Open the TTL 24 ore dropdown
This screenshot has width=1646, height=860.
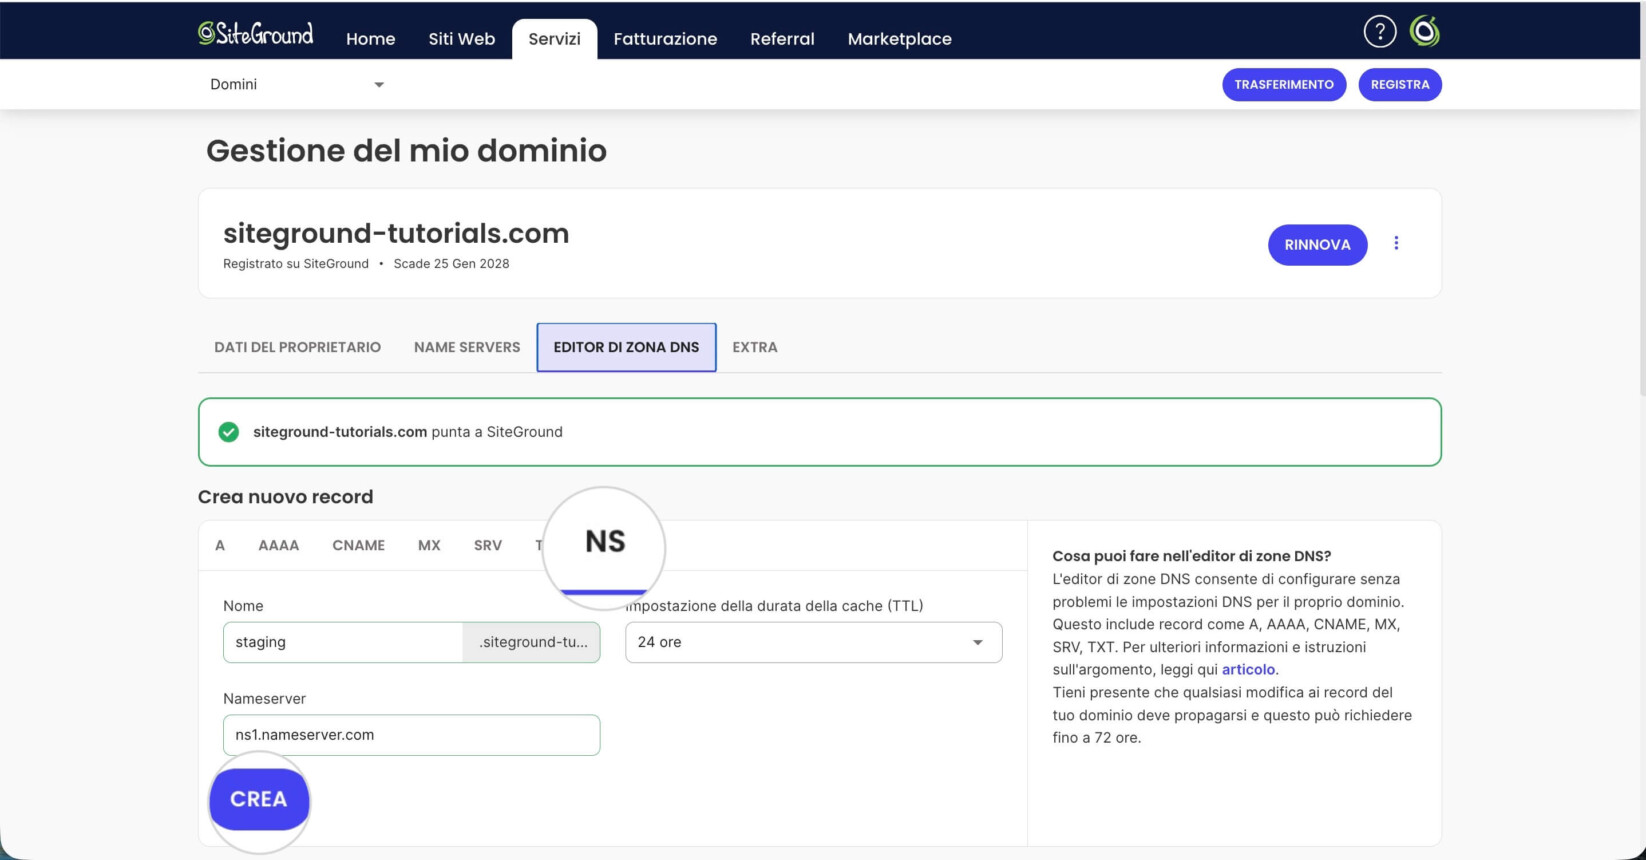click(813, 642)
